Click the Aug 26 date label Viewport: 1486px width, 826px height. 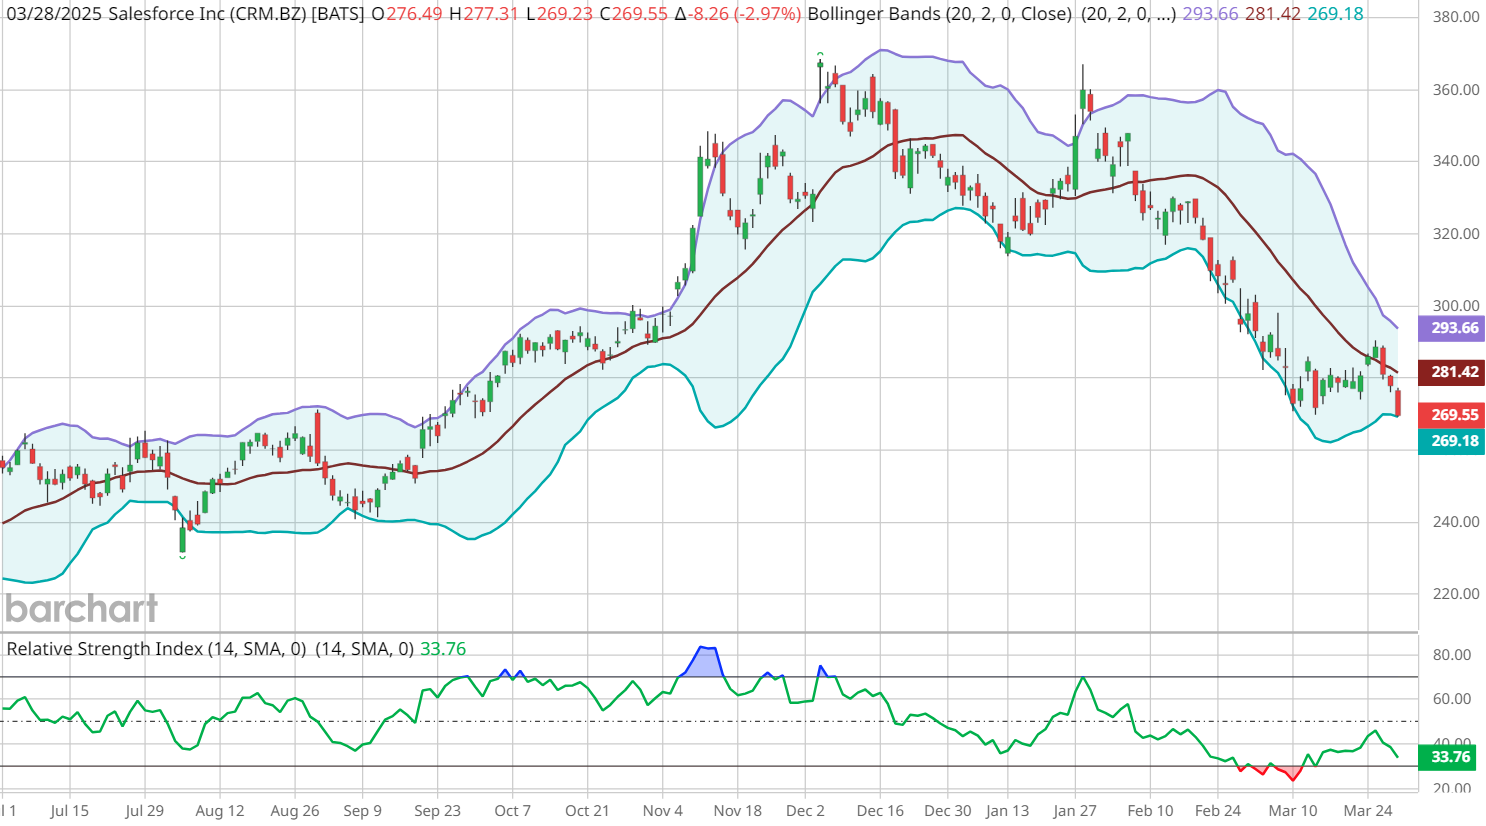pyautogui.click(x=295, y=811)
